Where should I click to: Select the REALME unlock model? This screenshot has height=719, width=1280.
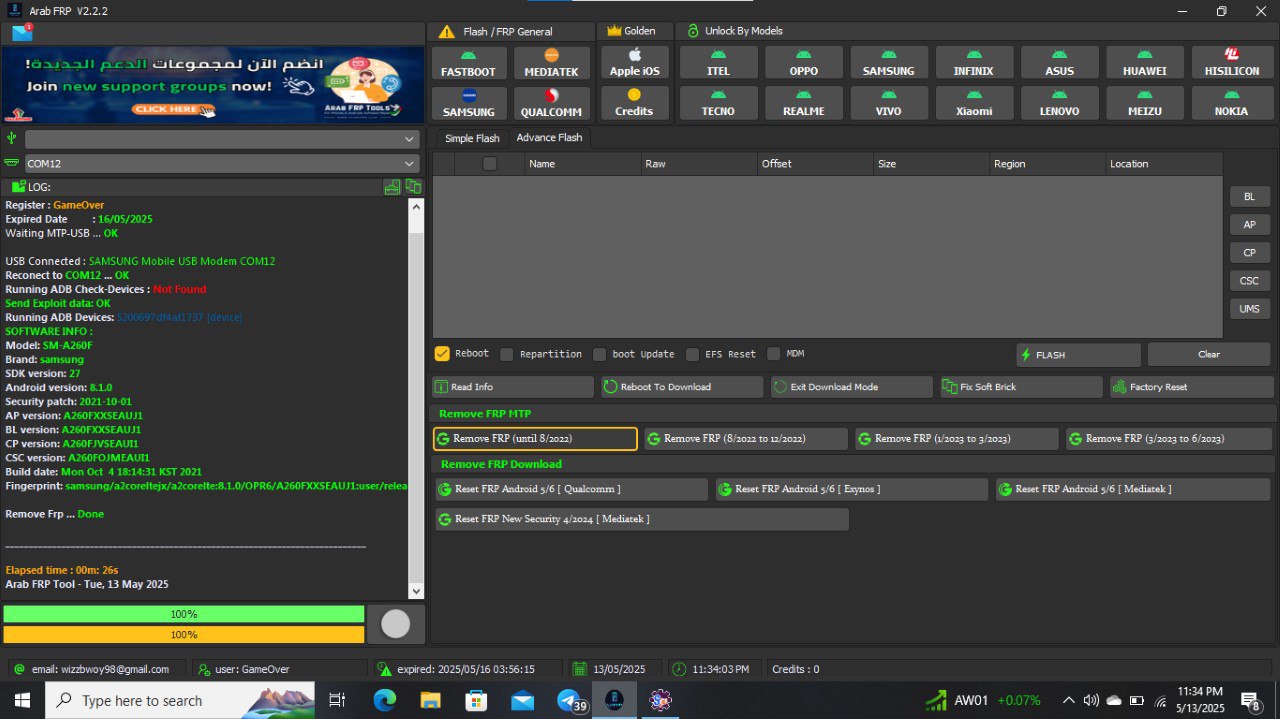coord(803,103)
